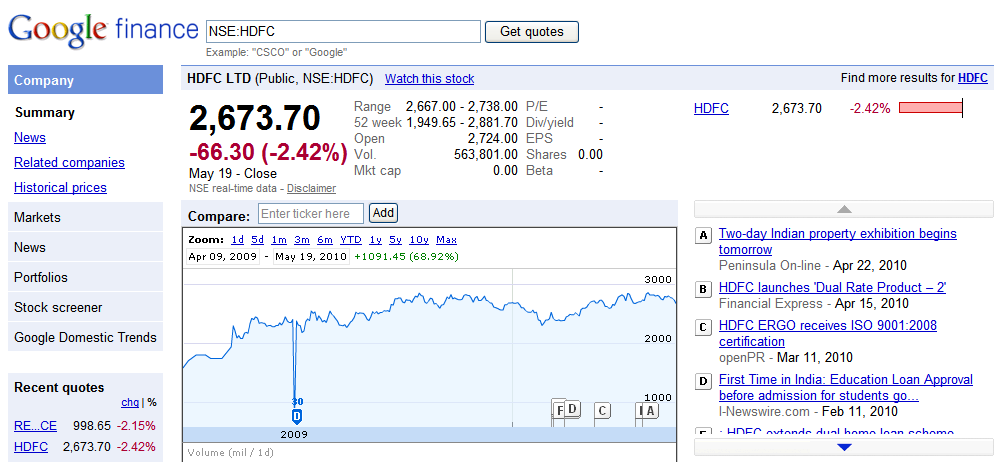Open the Historical prices link
Viewport: 1000px width, 462px height.
click(61, 188)
